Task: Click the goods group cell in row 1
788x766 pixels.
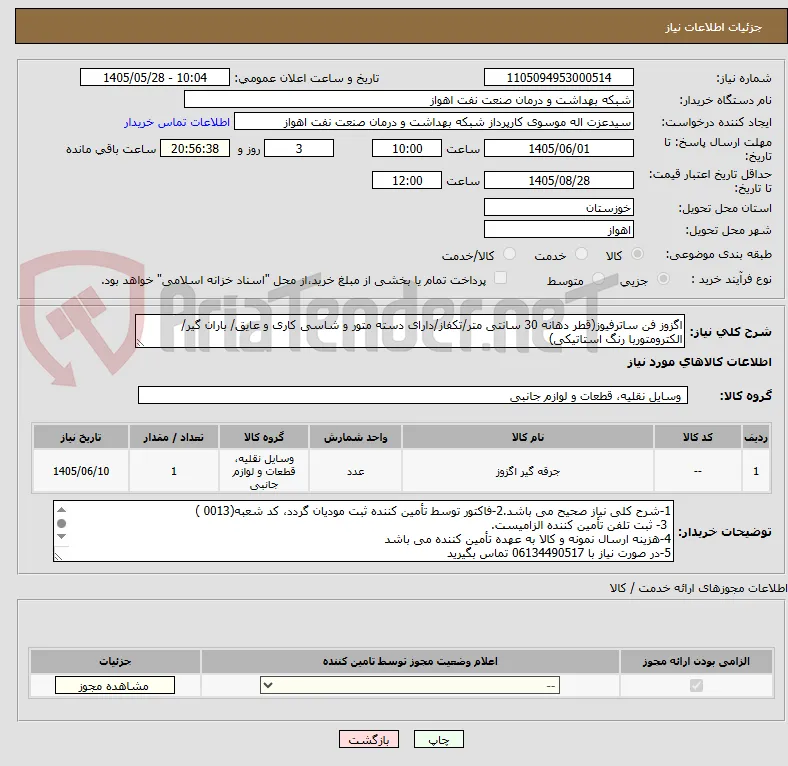Action: click(x=264, y=471)
